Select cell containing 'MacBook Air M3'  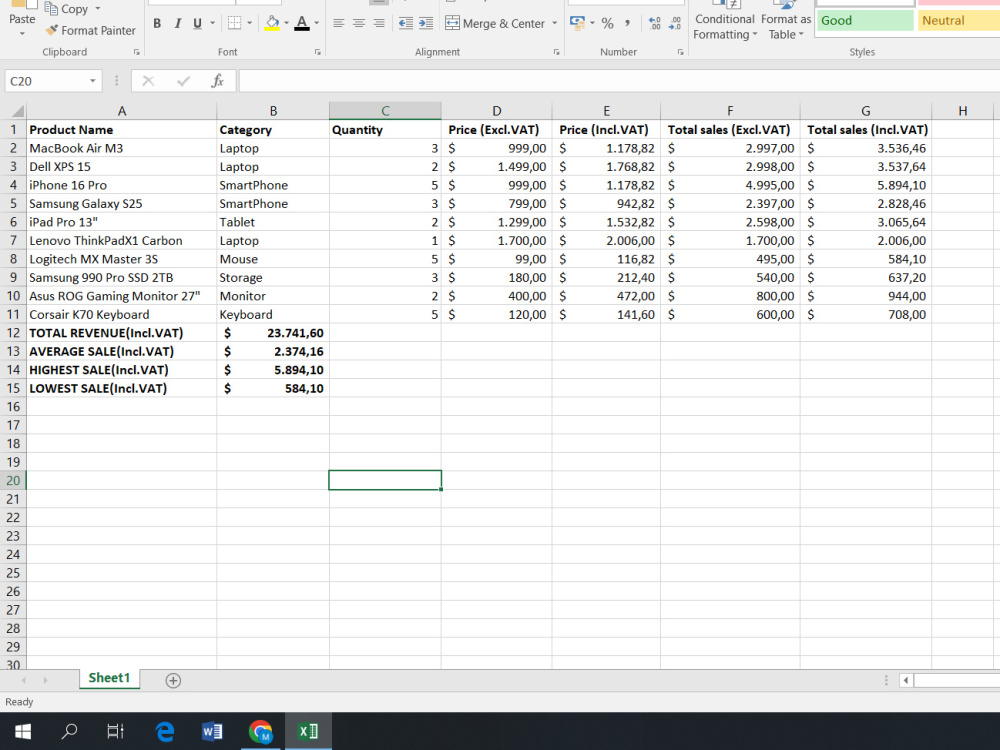[x=122, y=148]
